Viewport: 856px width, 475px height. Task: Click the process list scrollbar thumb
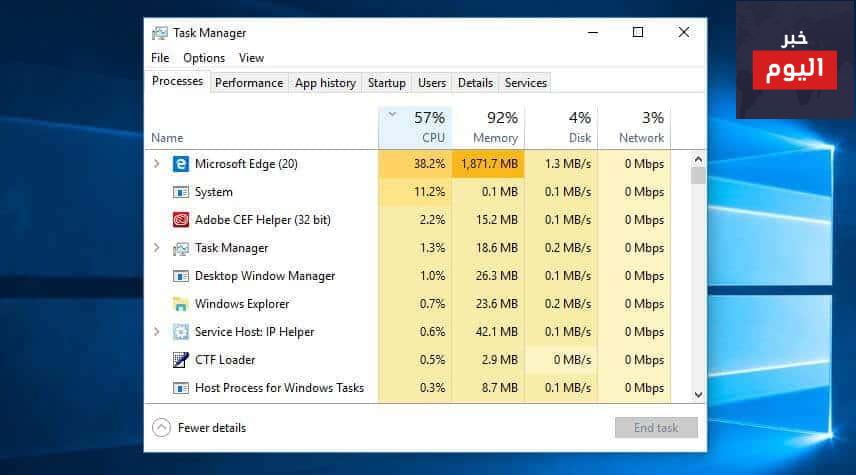coord(698,176)
